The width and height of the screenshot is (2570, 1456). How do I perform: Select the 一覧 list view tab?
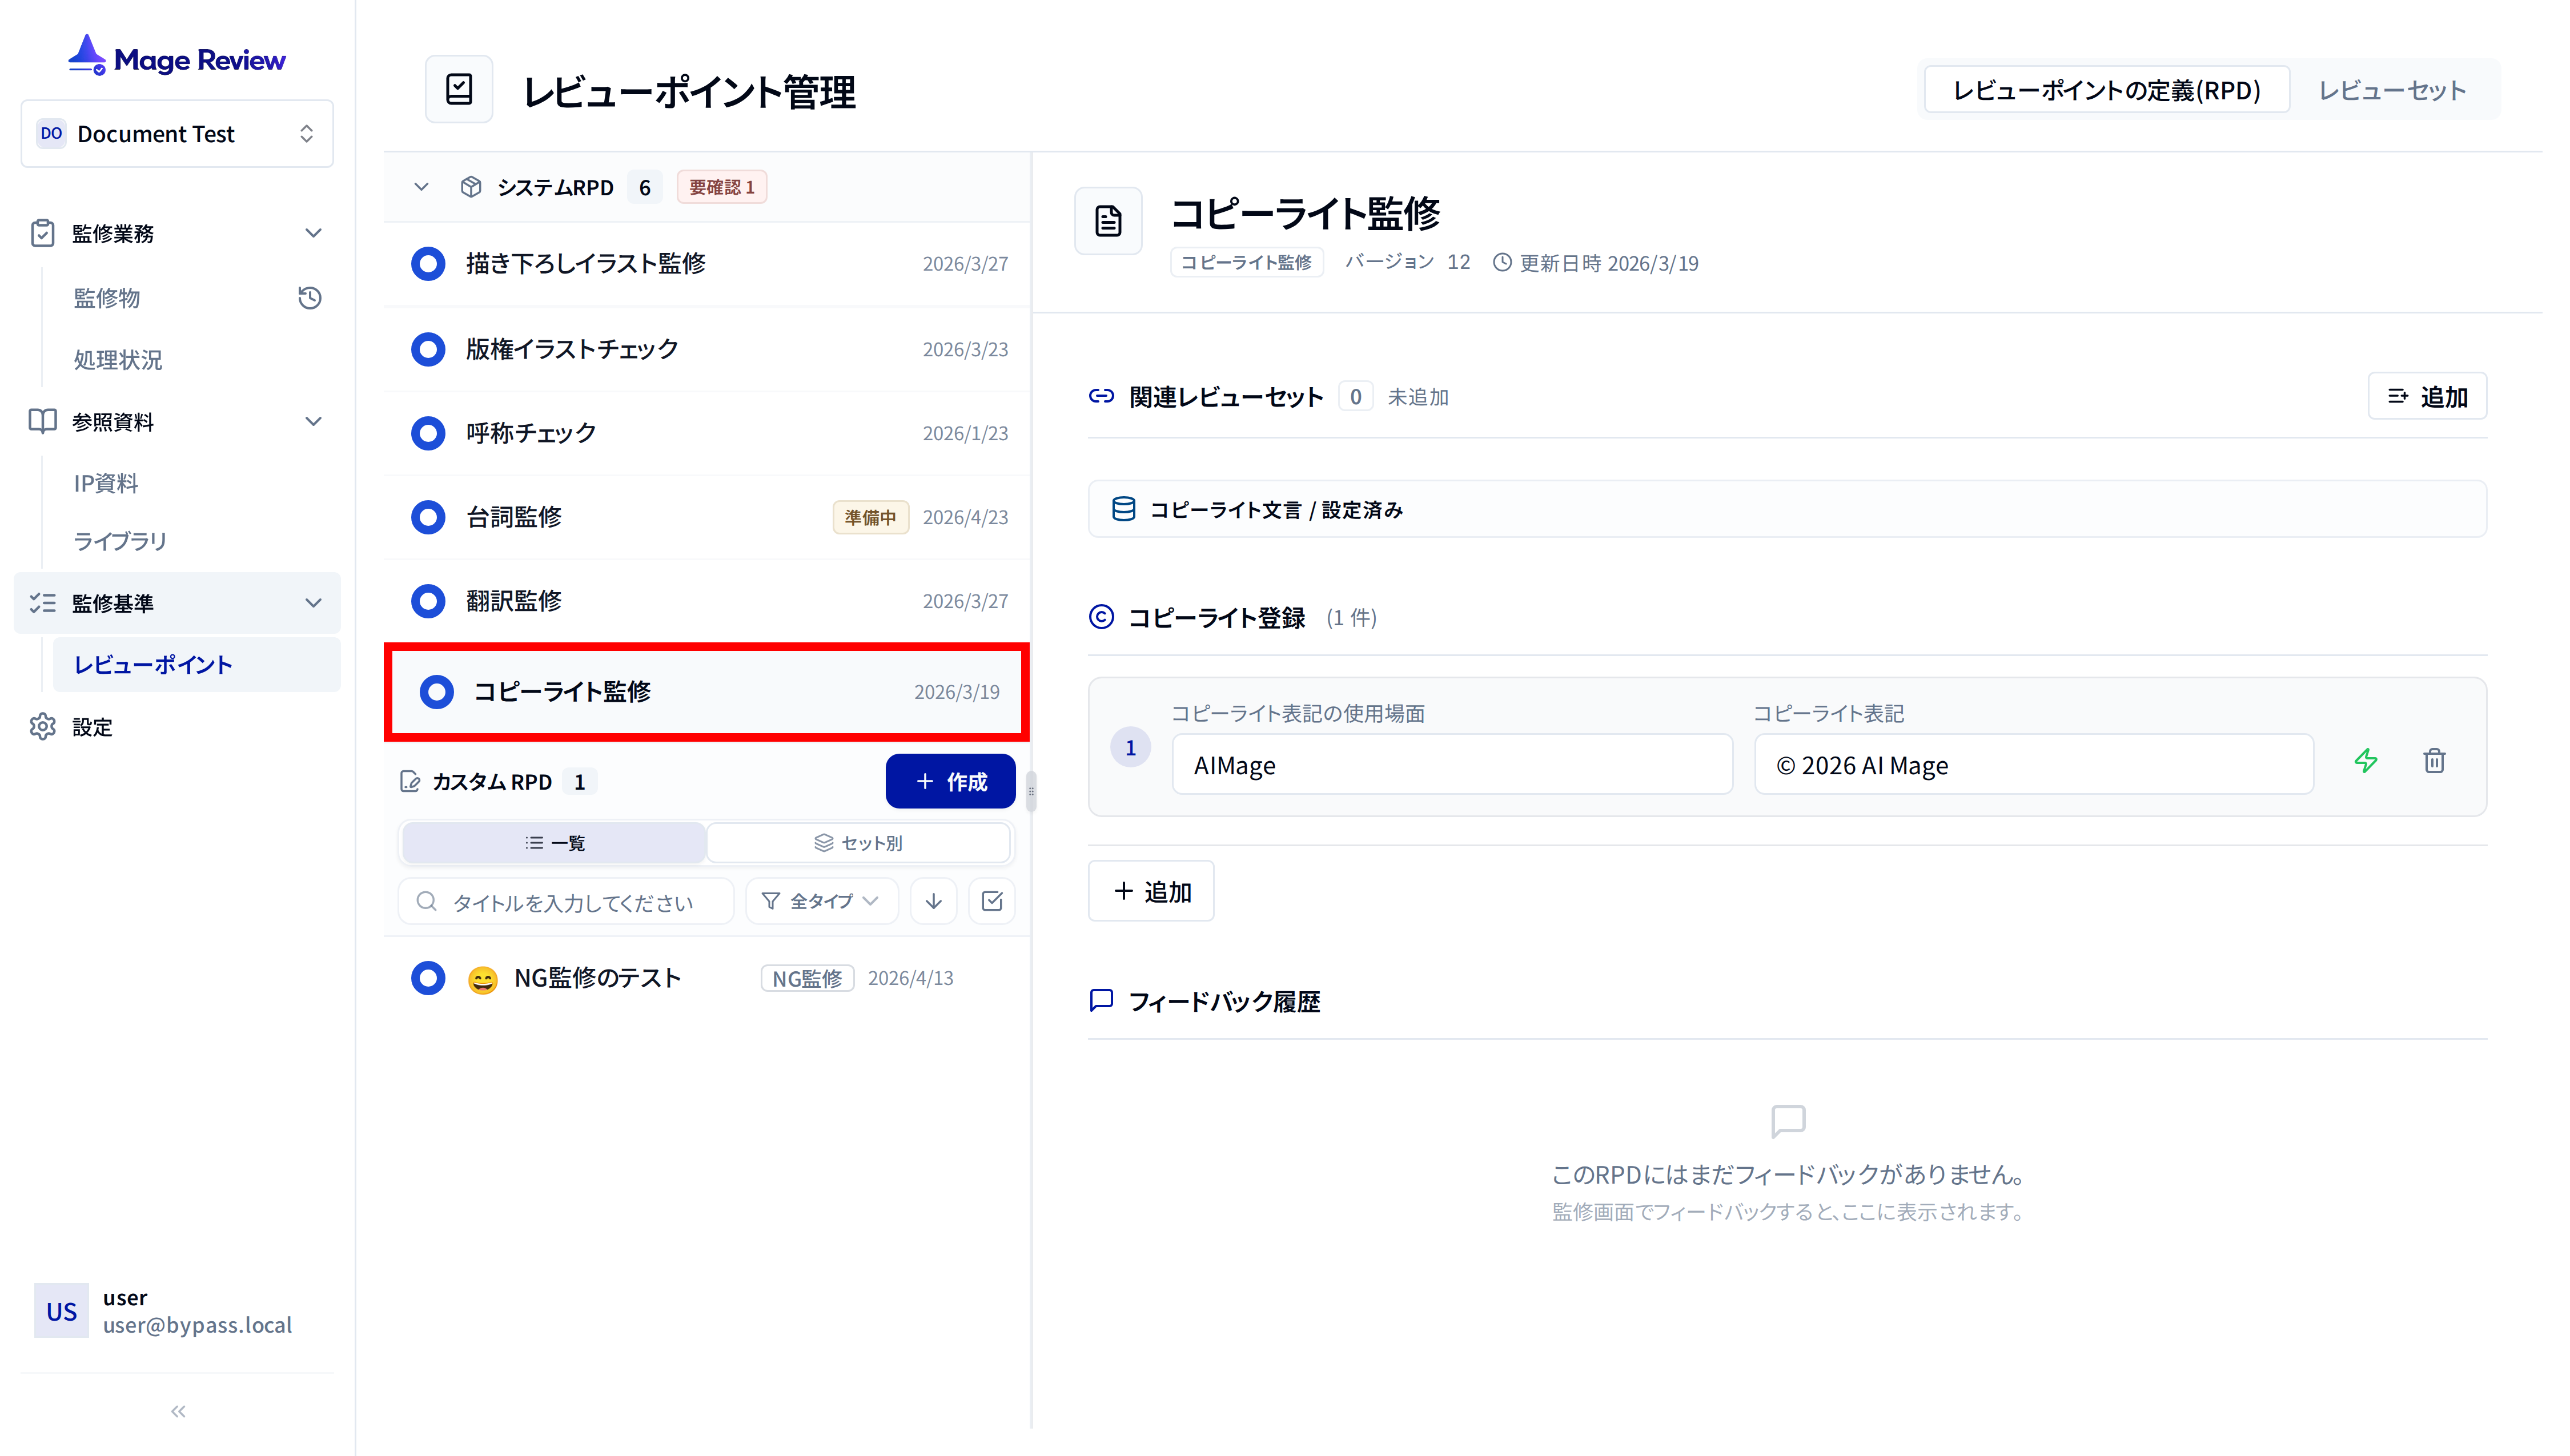coord(554,843)
